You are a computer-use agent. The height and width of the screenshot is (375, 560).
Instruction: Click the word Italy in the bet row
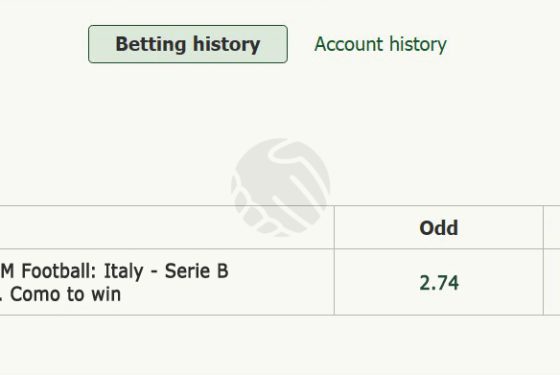[x=123, y=271]
